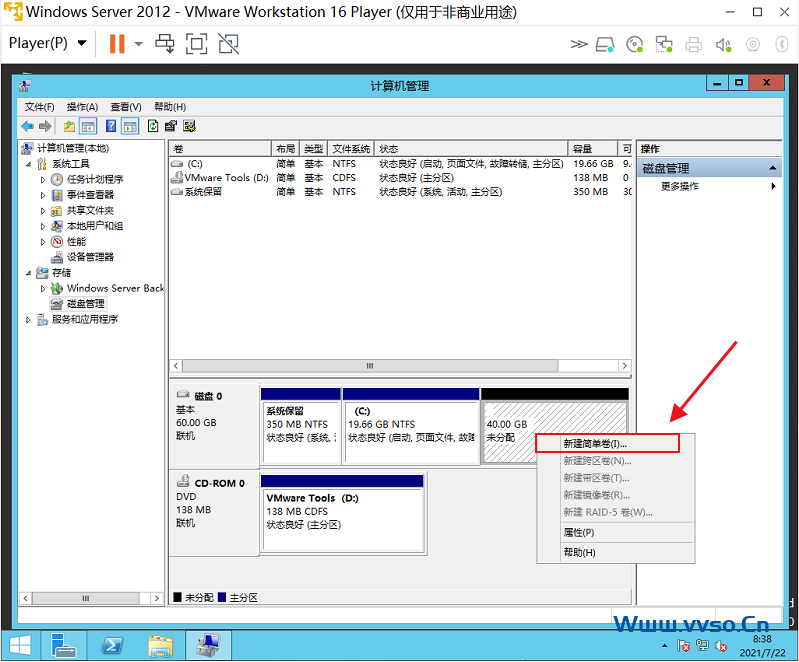Viewport: 799px width, 662px height.
Task: Select the (C:) volume row in list
Action: [x=400, y=164]
